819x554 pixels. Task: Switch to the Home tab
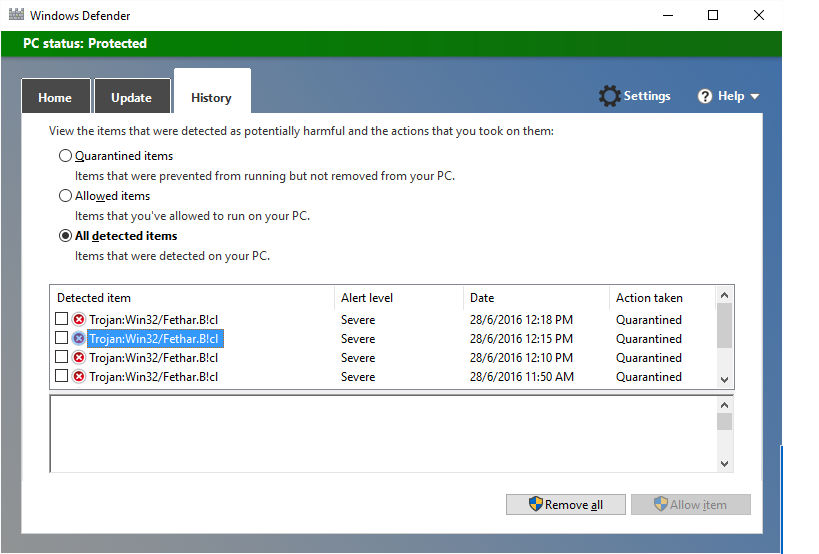click(x=55, y=96)
